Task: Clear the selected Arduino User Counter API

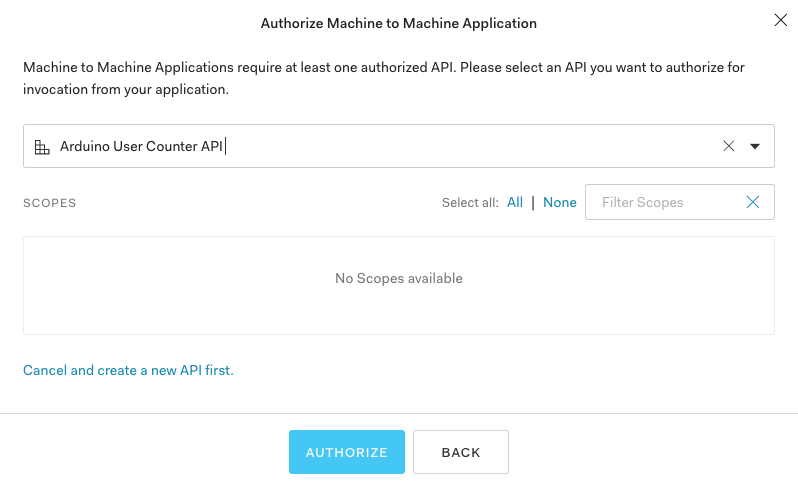Action: (729, 146)
